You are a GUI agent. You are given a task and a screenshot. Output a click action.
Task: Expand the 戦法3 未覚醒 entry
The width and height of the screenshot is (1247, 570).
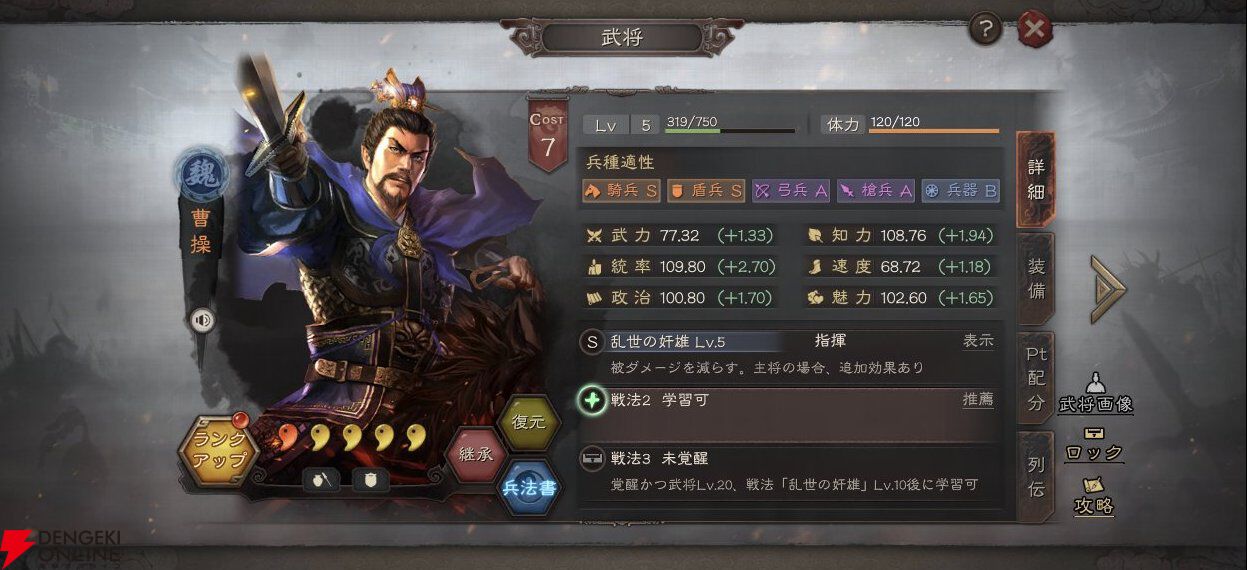tap(790, 472)
